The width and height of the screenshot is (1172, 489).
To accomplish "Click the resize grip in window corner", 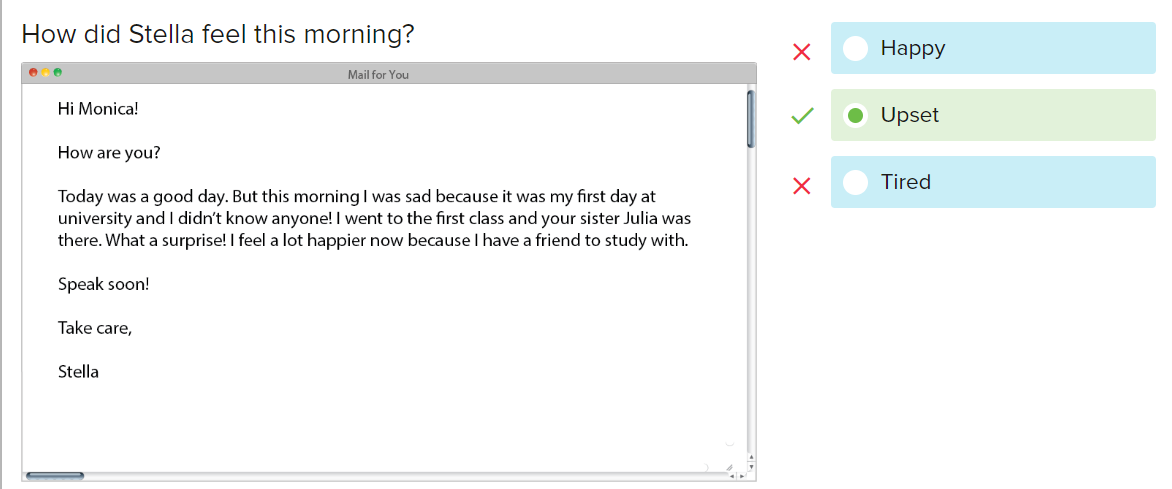I will [x=730, y=468].
